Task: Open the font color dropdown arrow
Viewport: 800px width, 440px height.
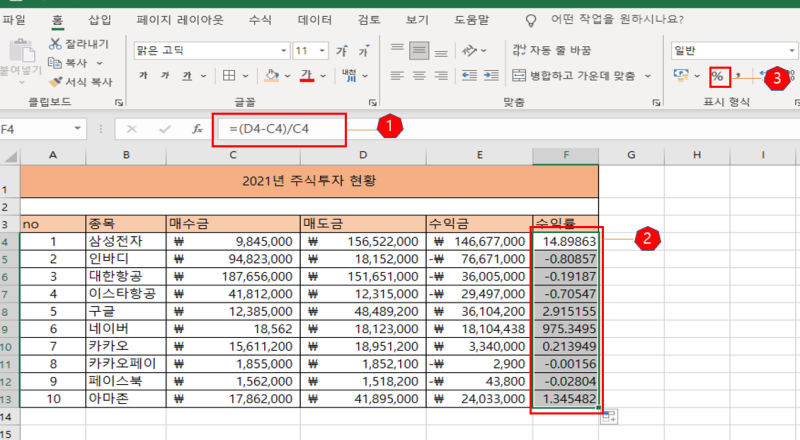Action: [323, 76]
